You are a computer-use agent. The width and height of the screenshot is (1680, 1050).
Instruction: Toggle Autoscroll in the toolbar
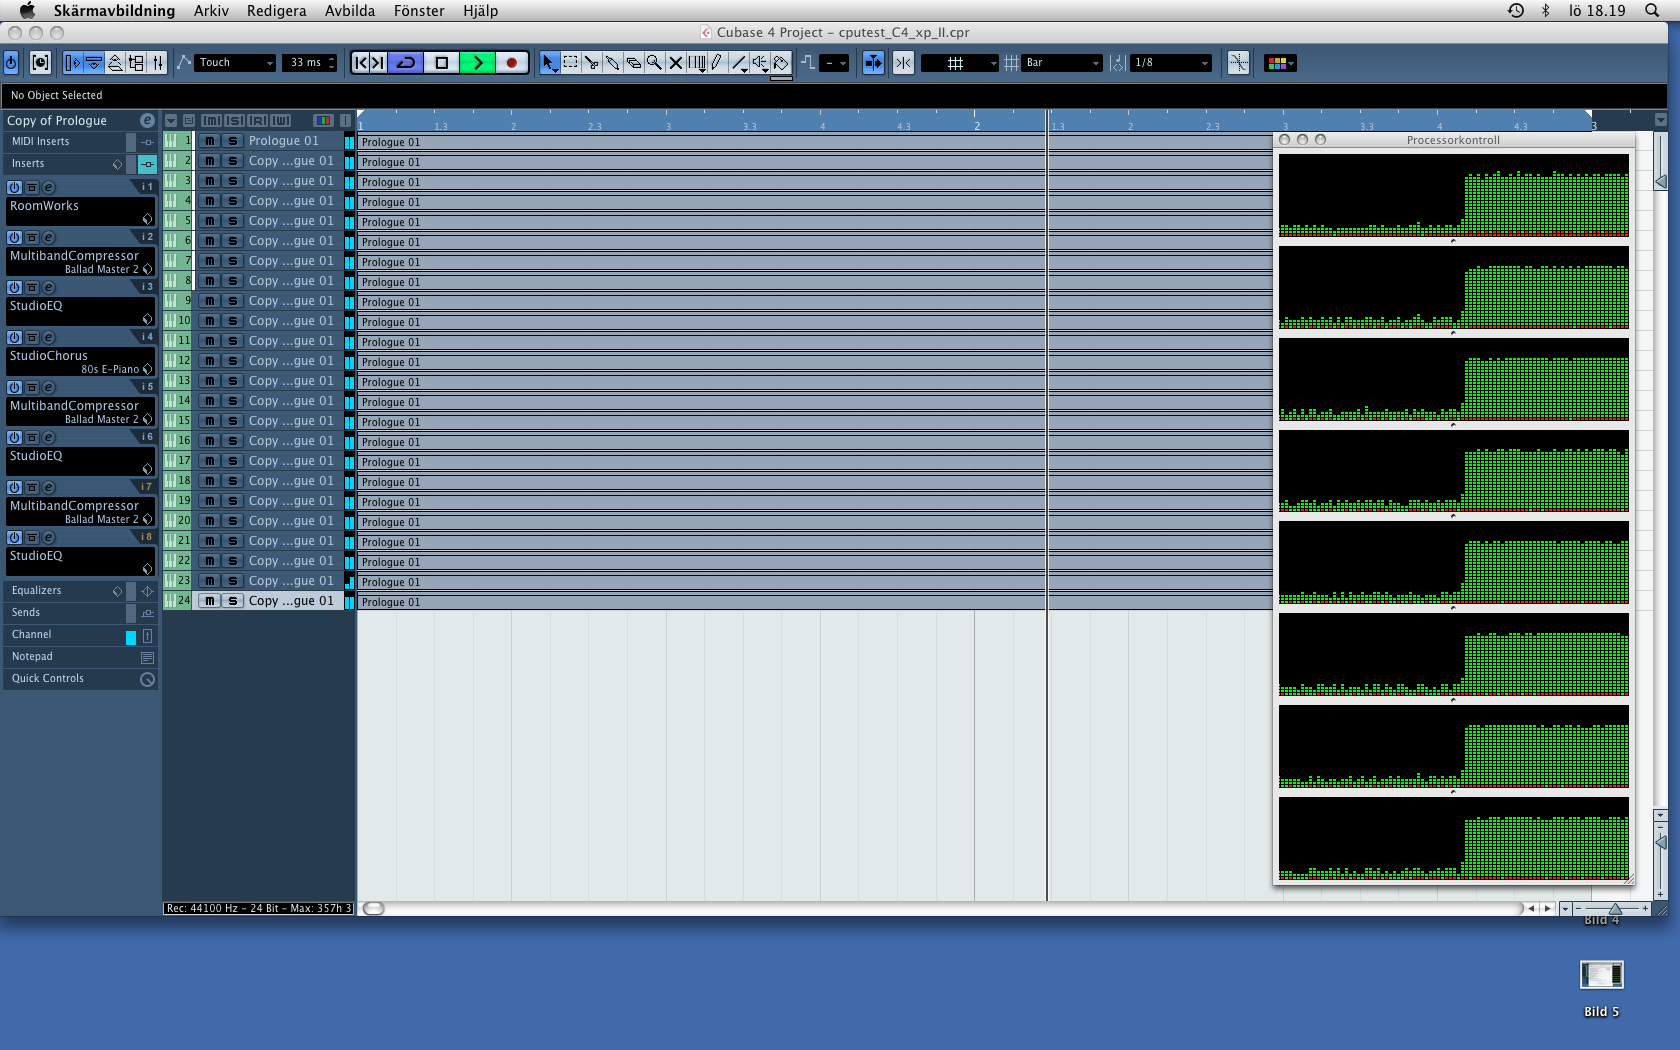tap(873, 63)
